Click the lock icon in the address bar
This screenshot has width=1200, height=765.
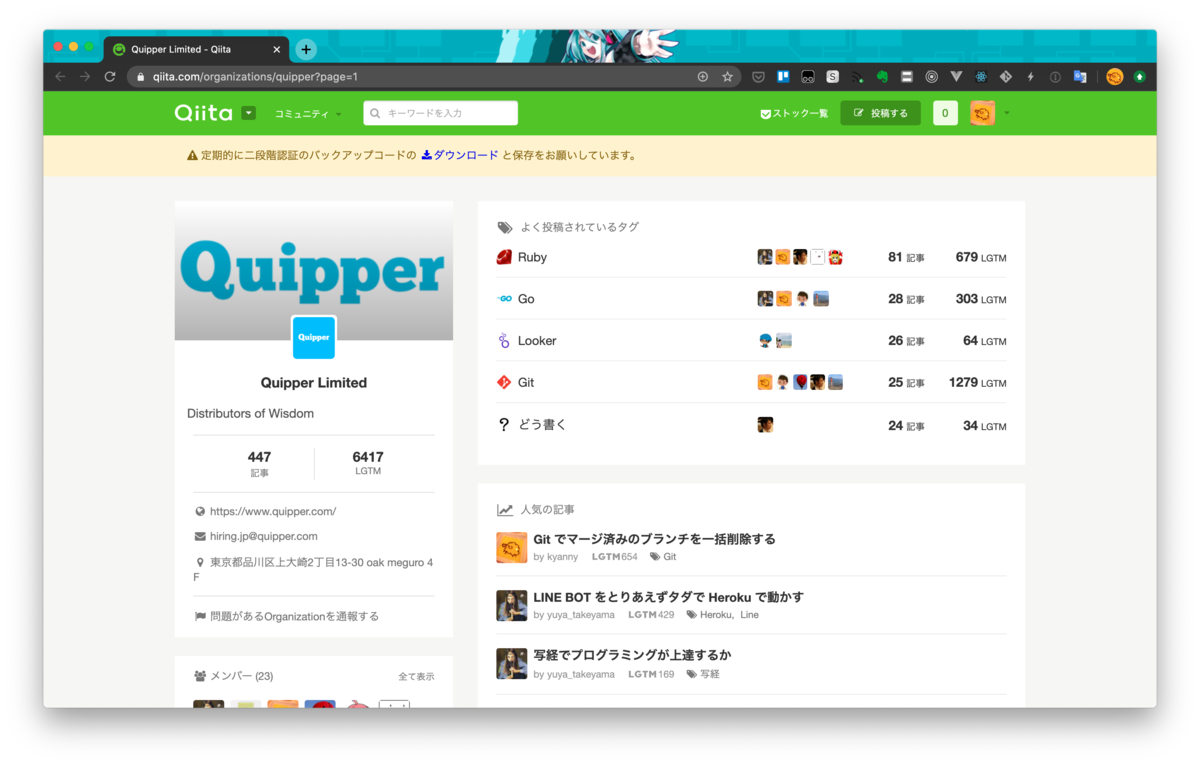click(141, 76)
